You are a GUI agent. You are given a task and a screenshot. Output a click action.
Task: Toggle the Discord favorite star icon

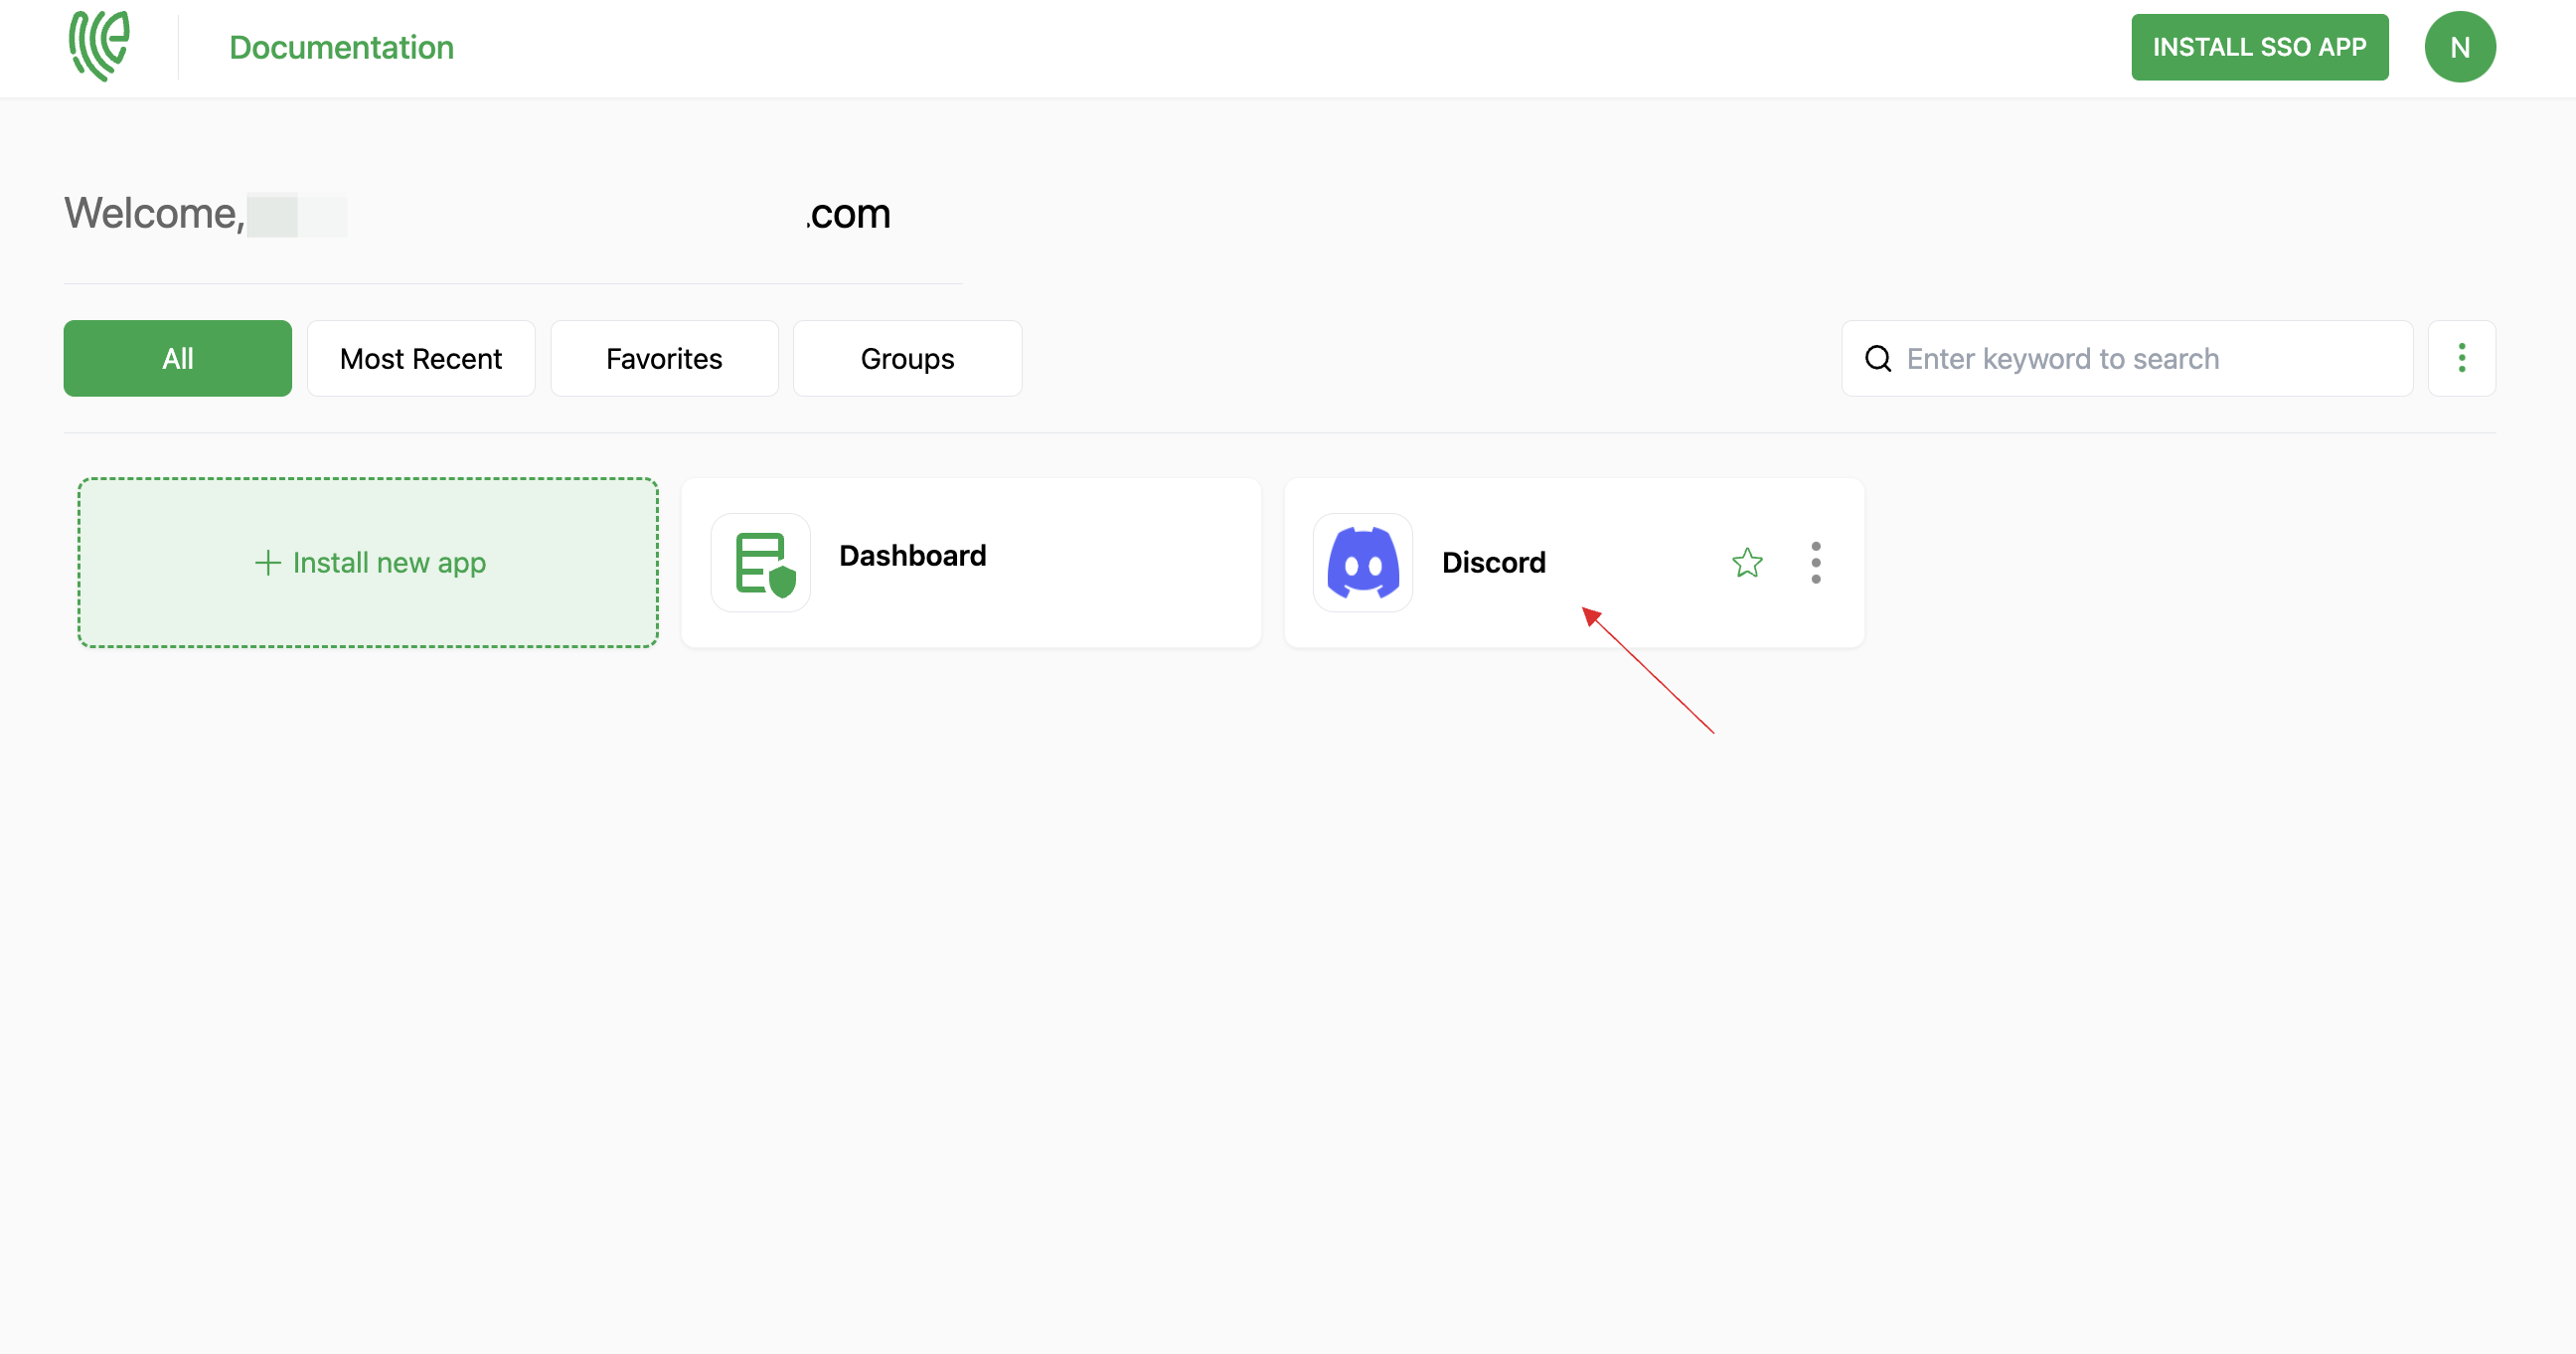click(1744, 561)
